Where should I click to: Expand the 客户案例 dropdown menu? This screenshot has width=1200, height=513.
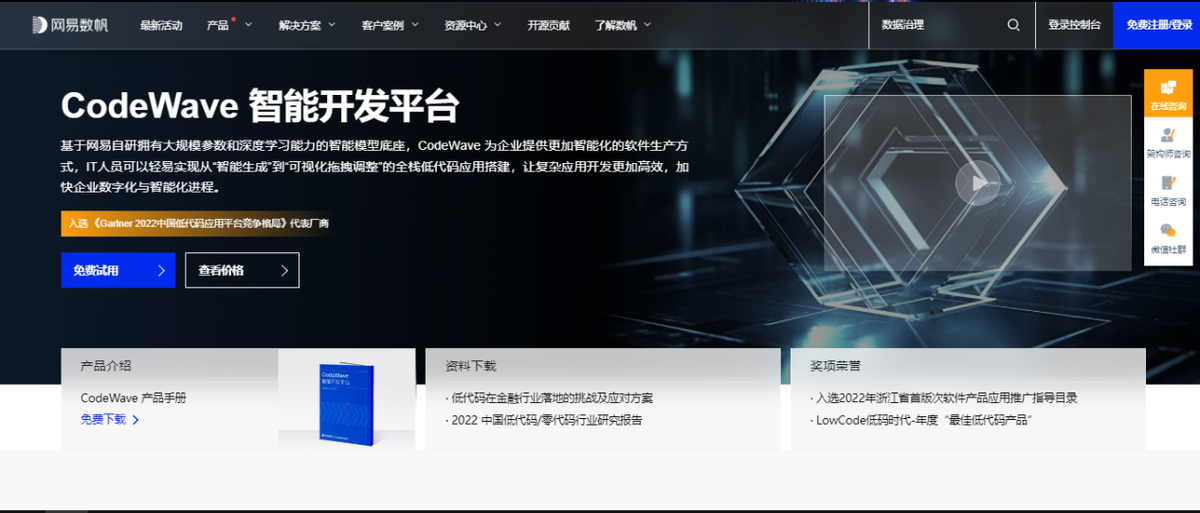tap(390, 25)
